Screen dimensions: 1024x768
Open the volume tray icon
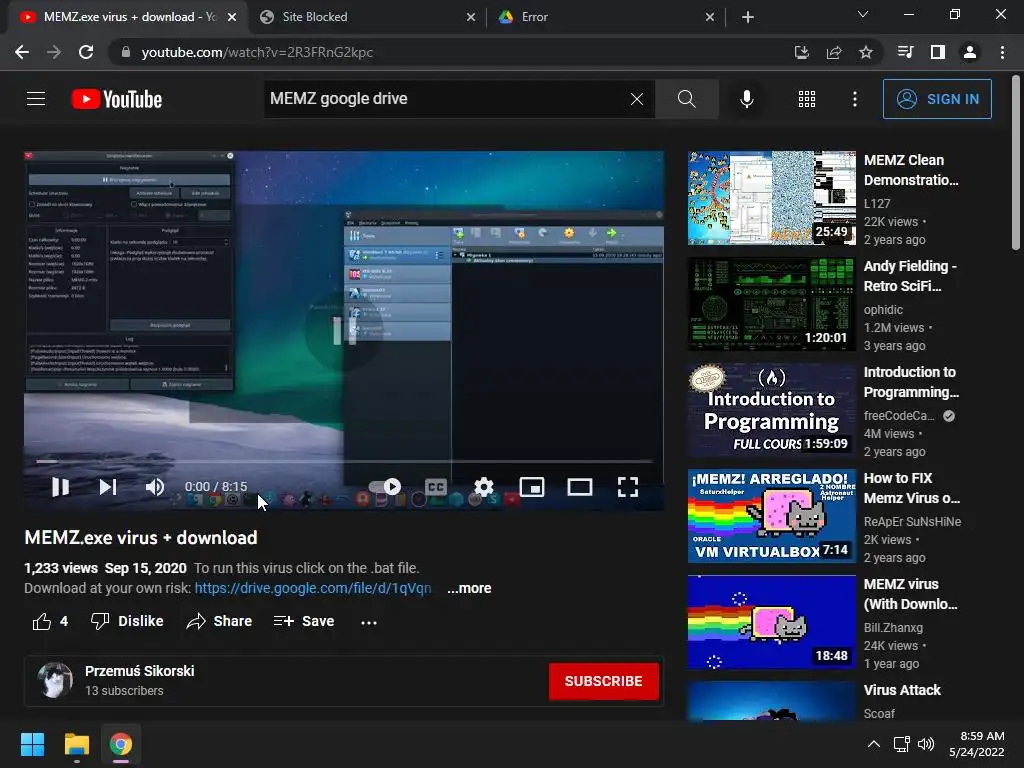click(x=925, y=744)
